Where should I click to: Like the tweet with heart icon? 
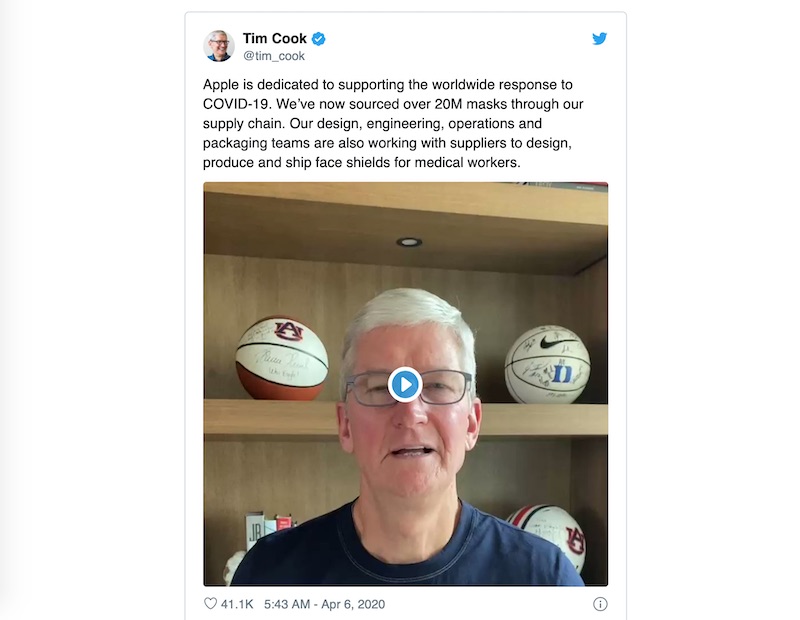pos(210,604)
